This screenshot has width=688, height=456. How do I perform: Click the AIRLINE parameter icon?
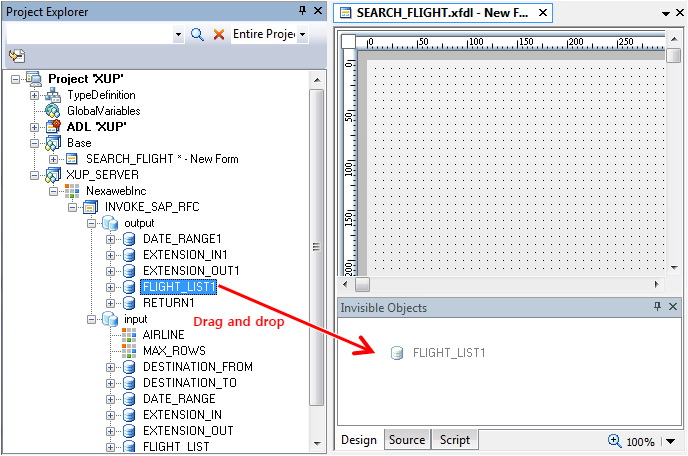point(128,335)
